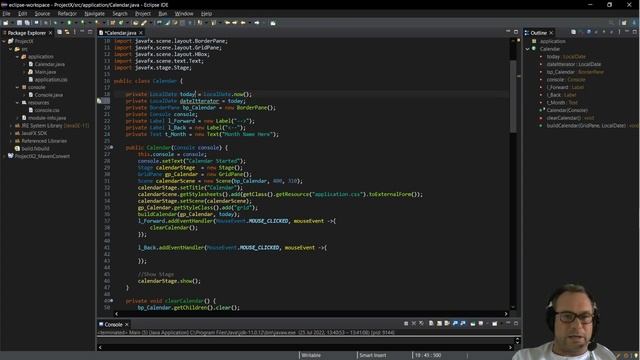640x360 pixels.
Task: Click the editor horizontal scroll right arrow
Action: [x=506, y=314]
